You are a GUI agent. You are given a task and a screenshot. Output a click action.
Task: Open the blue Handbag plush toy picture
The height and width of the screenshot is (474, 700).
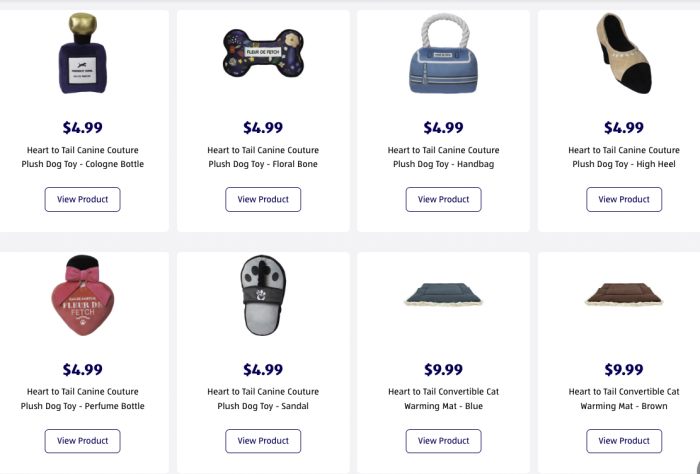click(x=443, y=54)
